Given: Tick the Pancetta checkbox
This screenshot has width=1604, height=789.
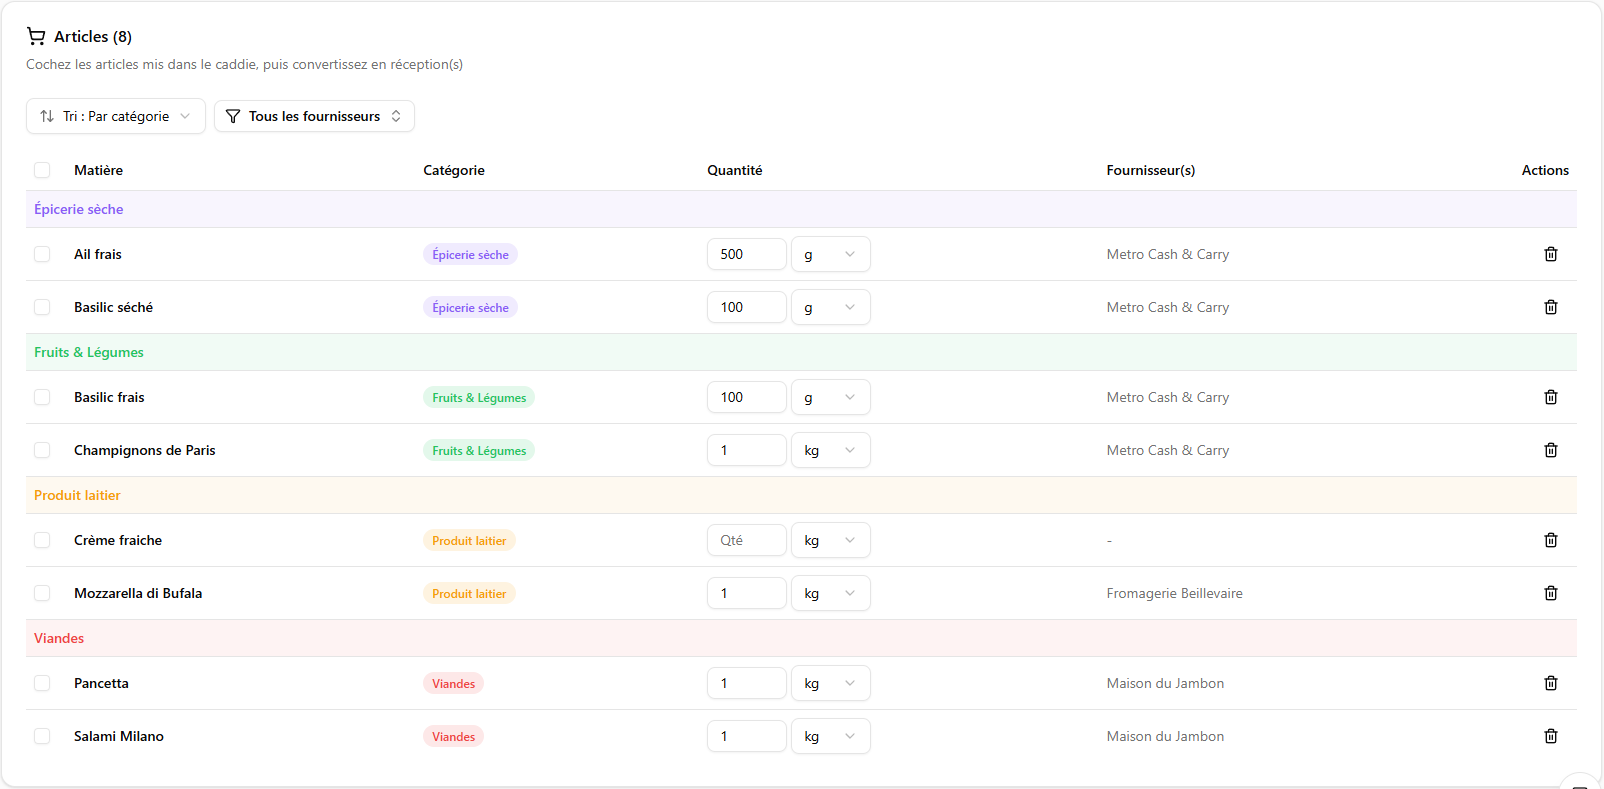Looking at the screenshot, I should click(42, 683).
